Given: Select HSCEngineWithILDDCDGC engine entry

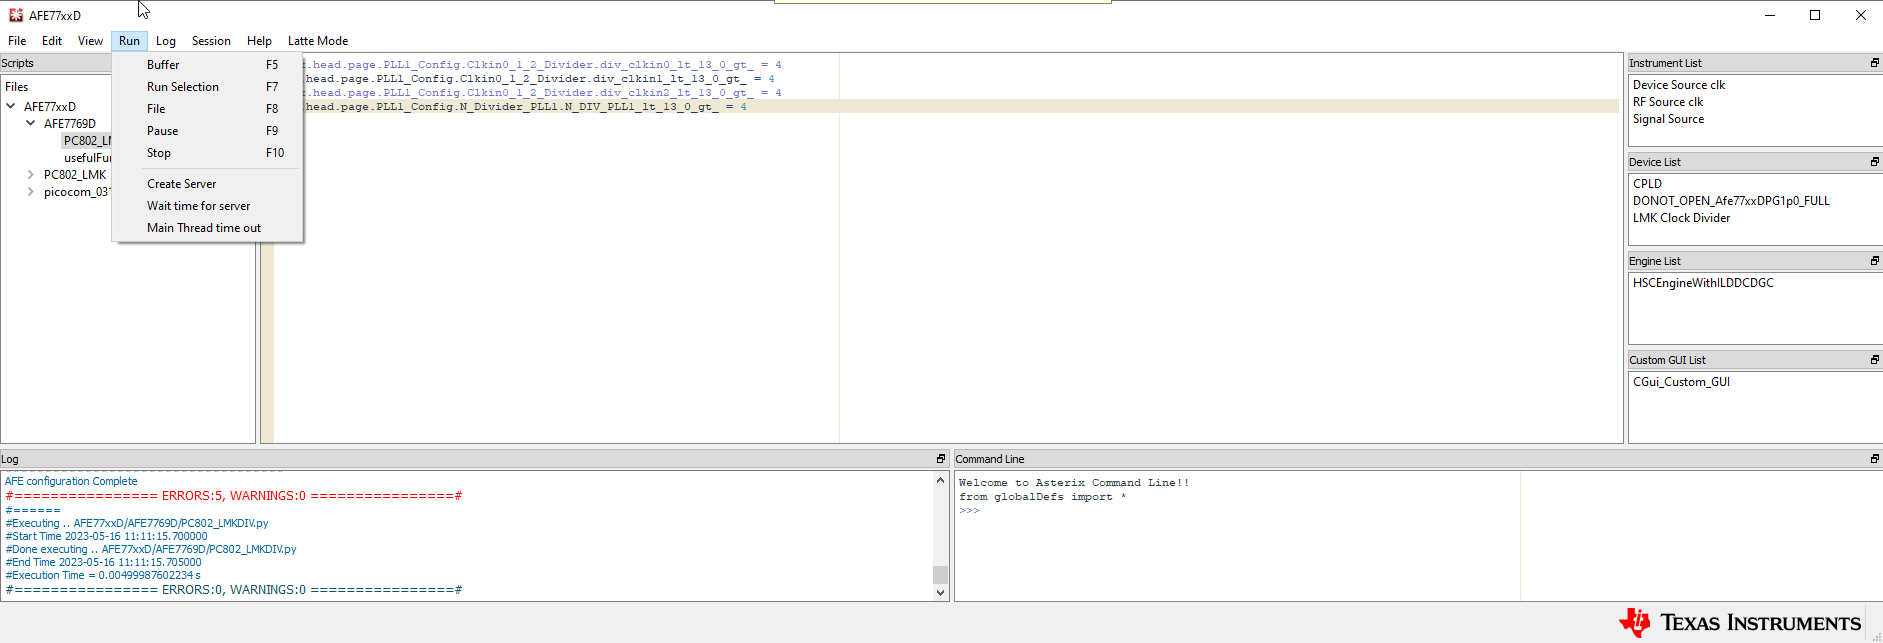Looking at the screenshot, I should [1703, 283].
